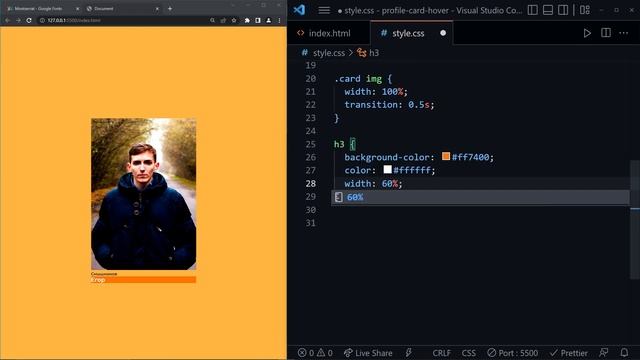Open the Chrome three-dot menu
Image resolution: width=640 pixels, height=360 pixels.
[x=279, y=20]
